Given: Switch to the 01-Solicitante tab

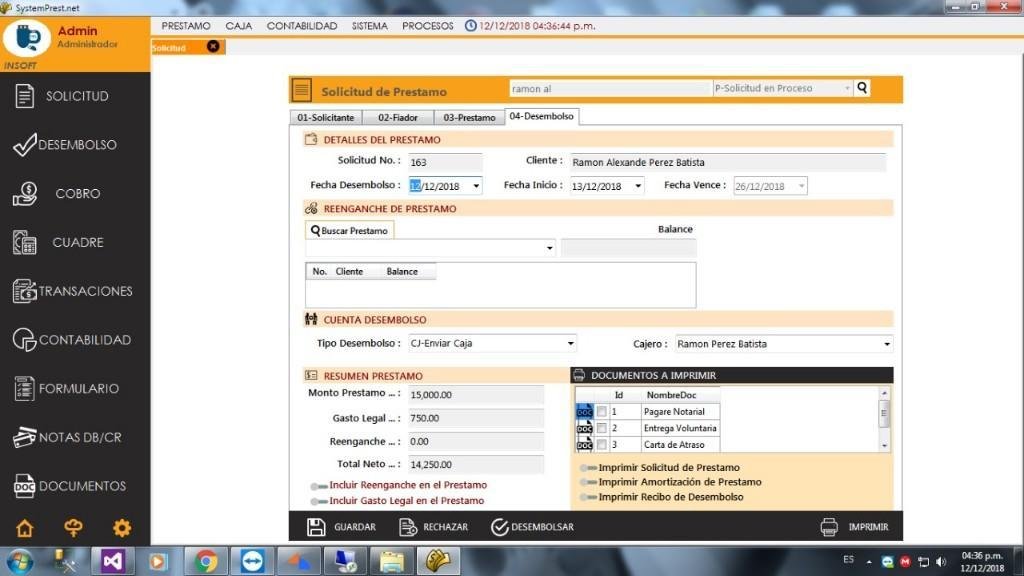Looking at the screenshot, I should [x=325, y=118].
